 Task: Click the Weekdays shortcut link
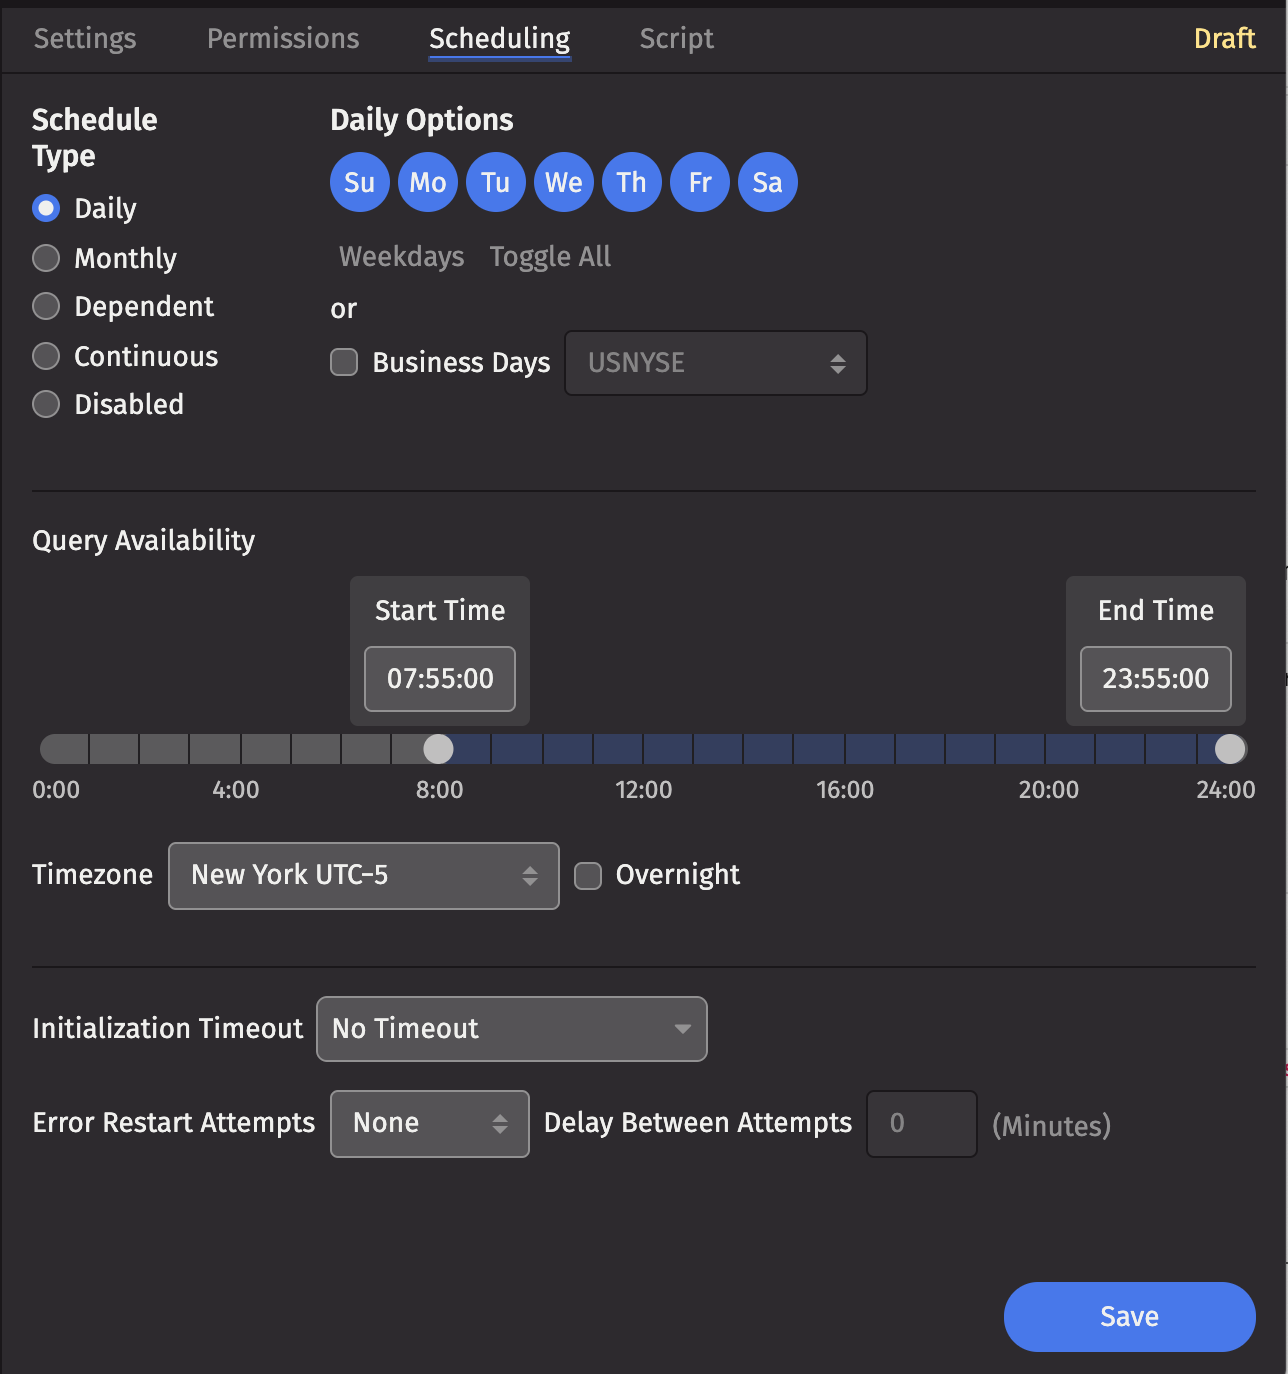[401, 257]
